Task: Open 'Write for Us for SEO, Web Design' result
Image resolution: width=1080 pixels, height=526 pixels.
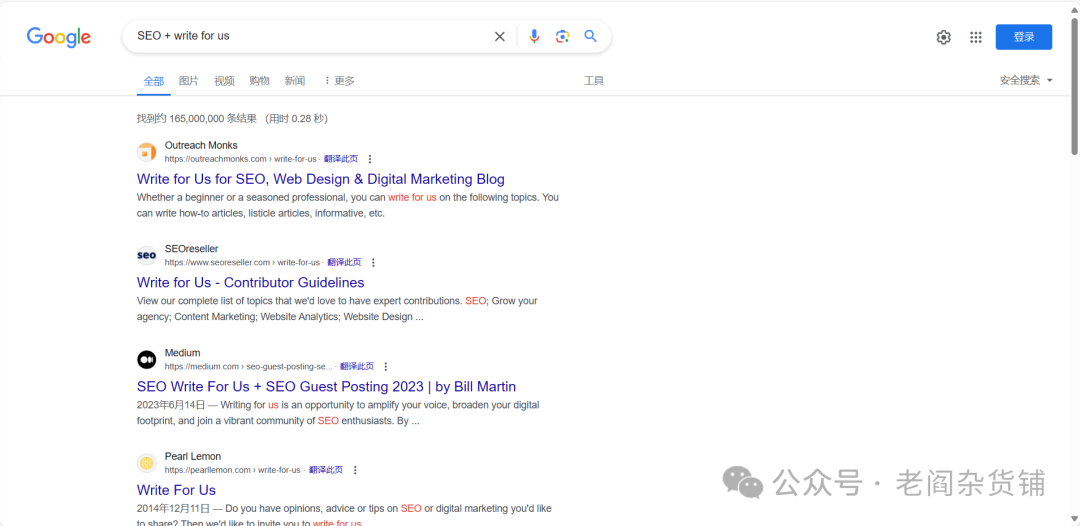Action: pyautogui.click(x=320, y=179)
